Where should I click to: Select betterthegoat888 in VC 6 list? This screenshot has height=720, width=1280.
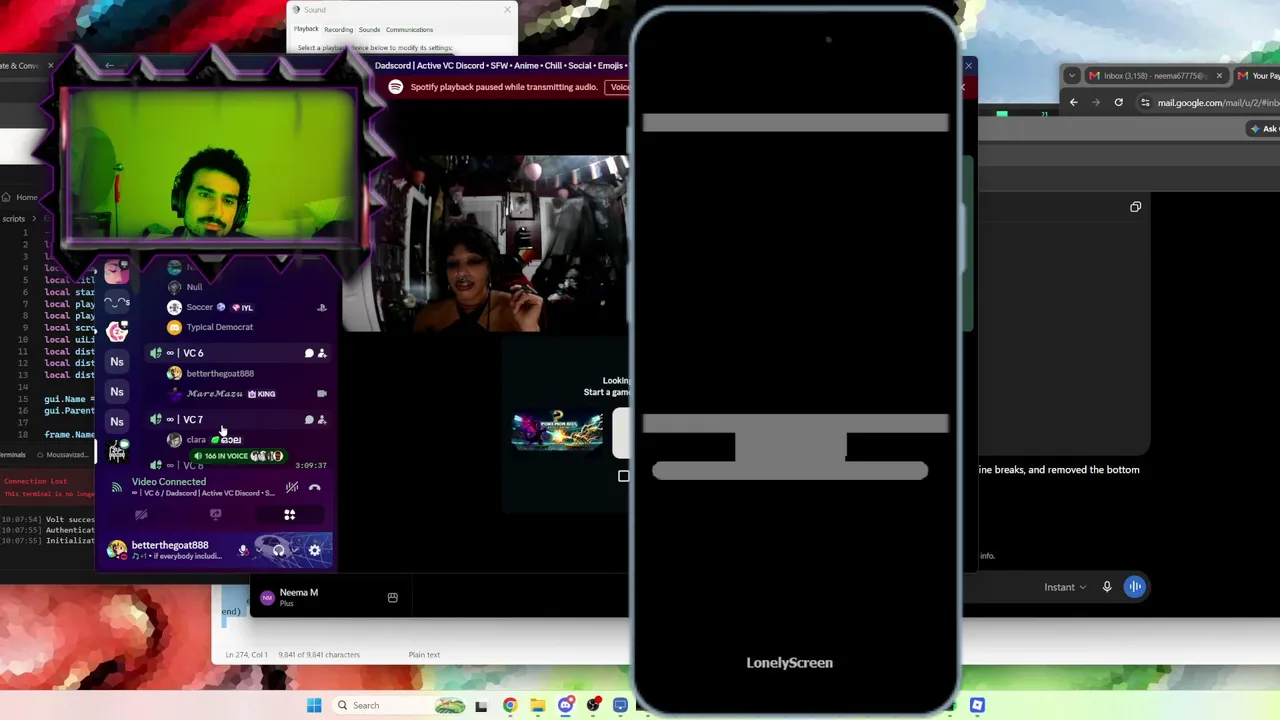click(247, 373)
